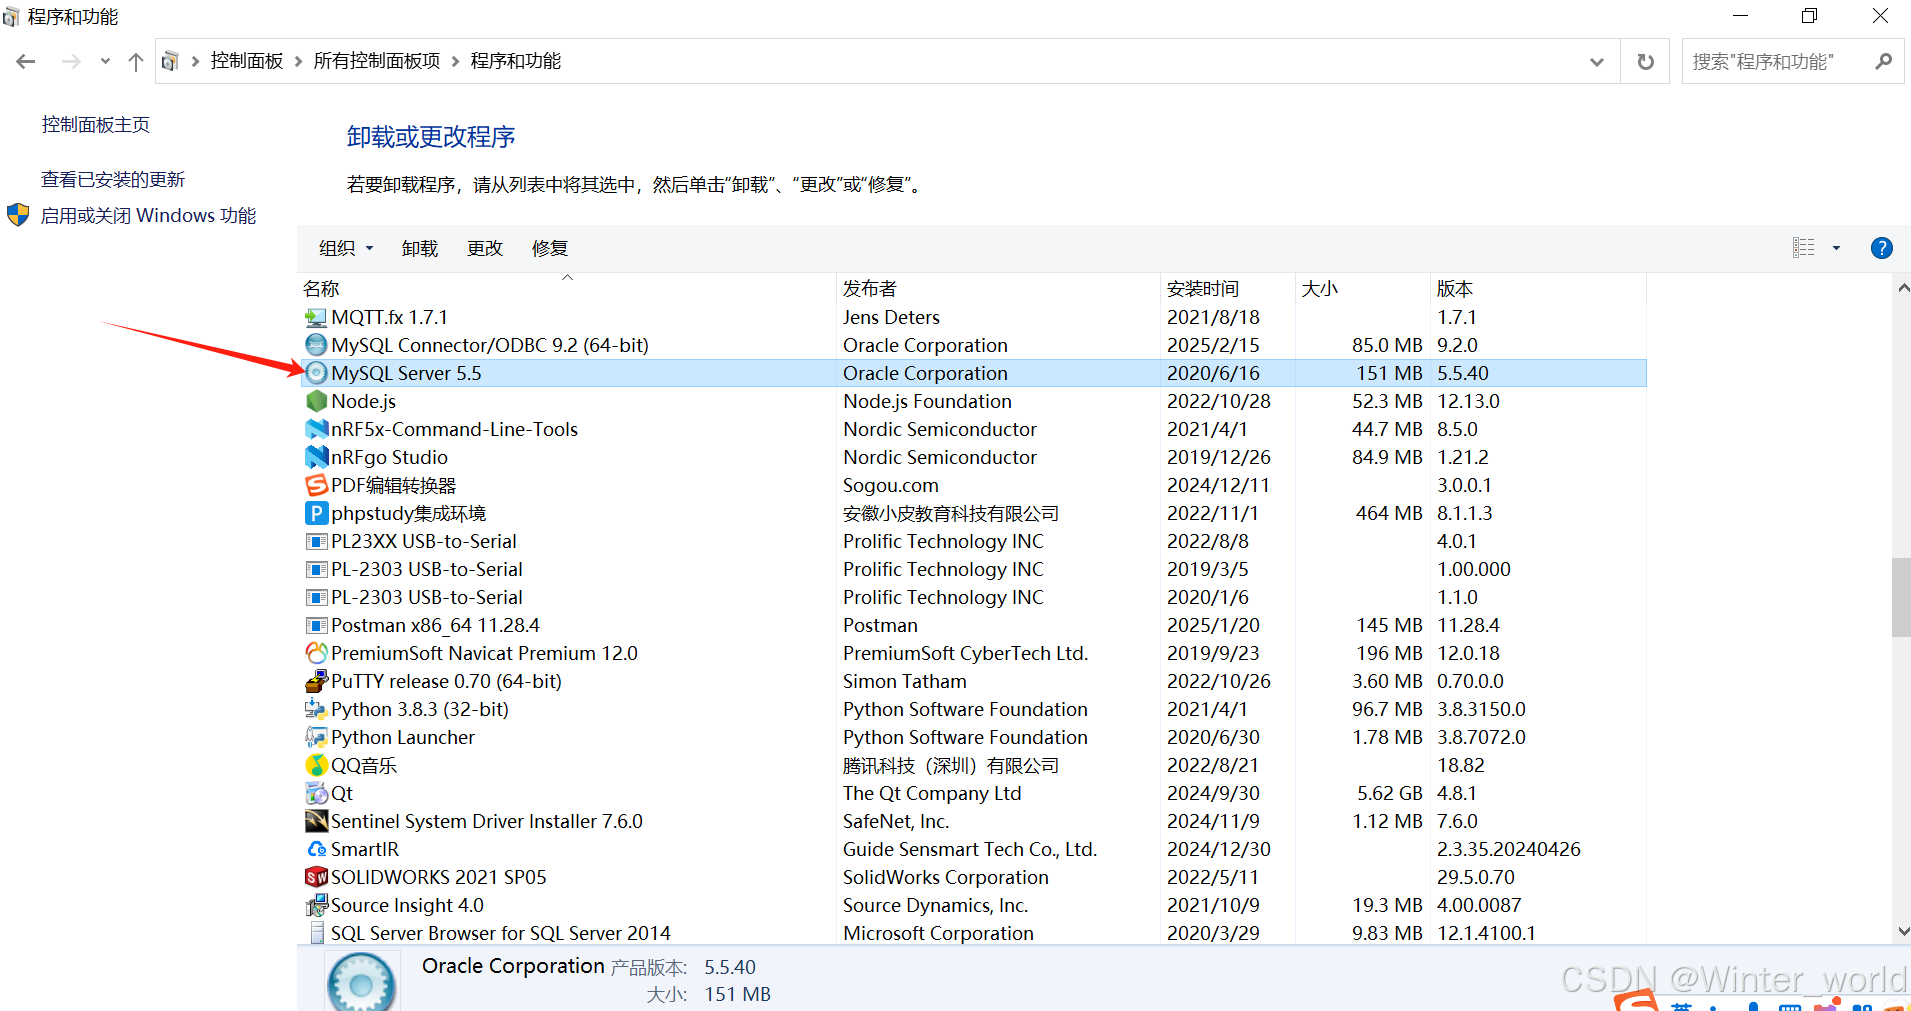Click the Sogou PDF编辑转换器 icon
Screen dimensions: 1911x1011
(x=316, y=485)
